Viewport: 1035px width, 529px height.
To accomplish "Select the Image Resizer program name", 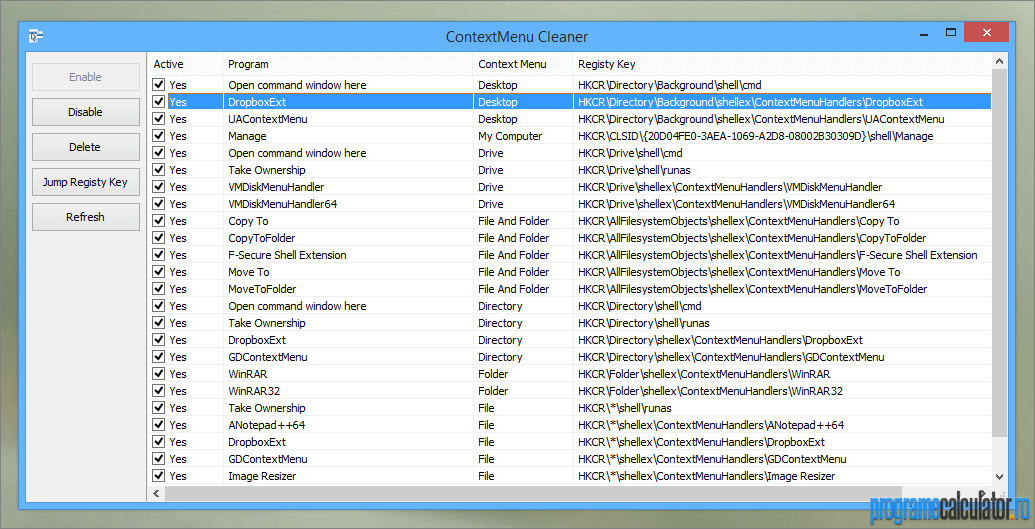I will coord(262,476).
